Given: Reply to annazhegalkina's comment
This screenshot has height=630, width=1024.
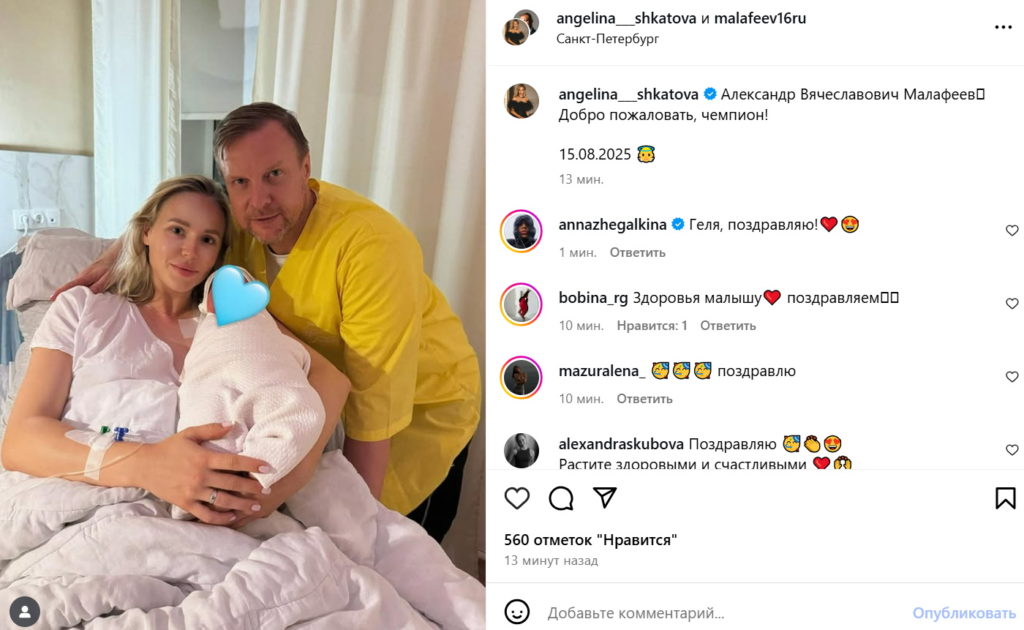Looking at the screenshot, I should tap(637, 252).
